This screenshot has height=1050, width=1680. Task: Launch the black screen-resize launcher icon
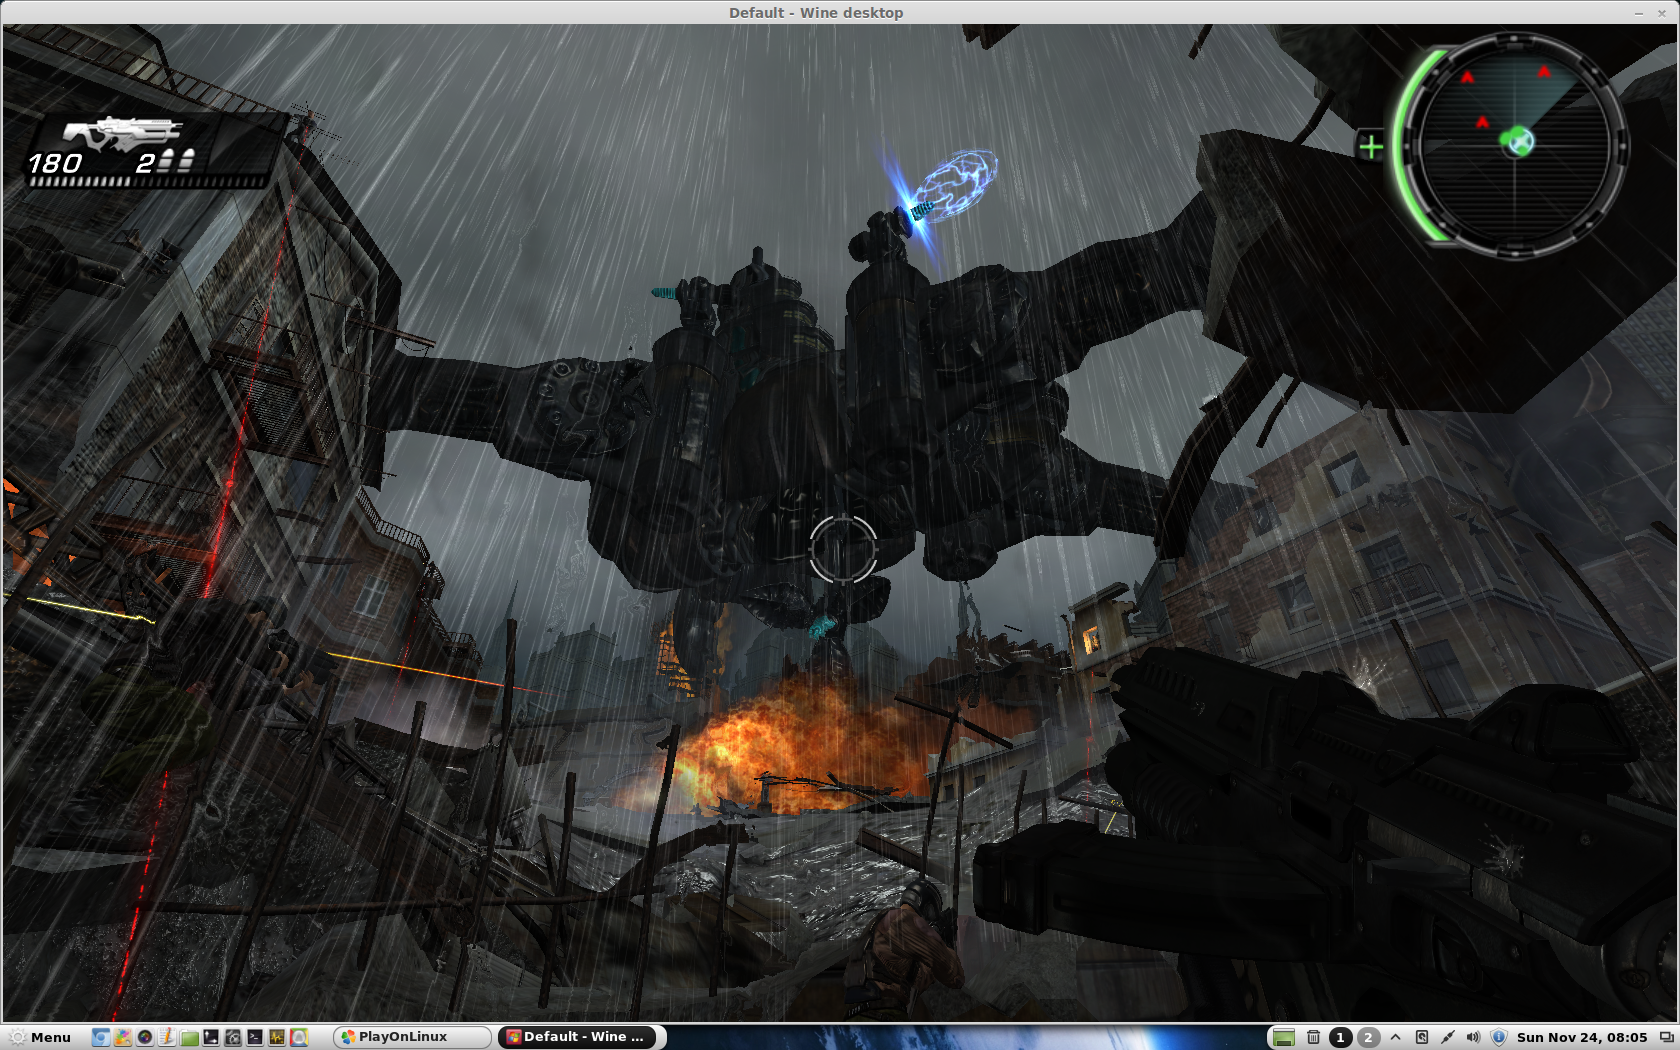211,1037
